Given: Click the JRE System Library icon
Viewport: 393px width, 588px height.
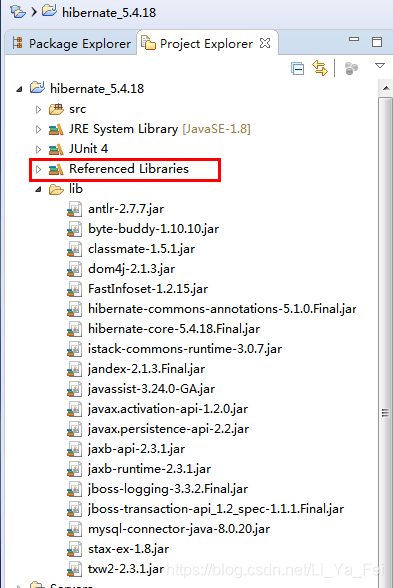Looking at the screenshot, I should pos(56,129).
